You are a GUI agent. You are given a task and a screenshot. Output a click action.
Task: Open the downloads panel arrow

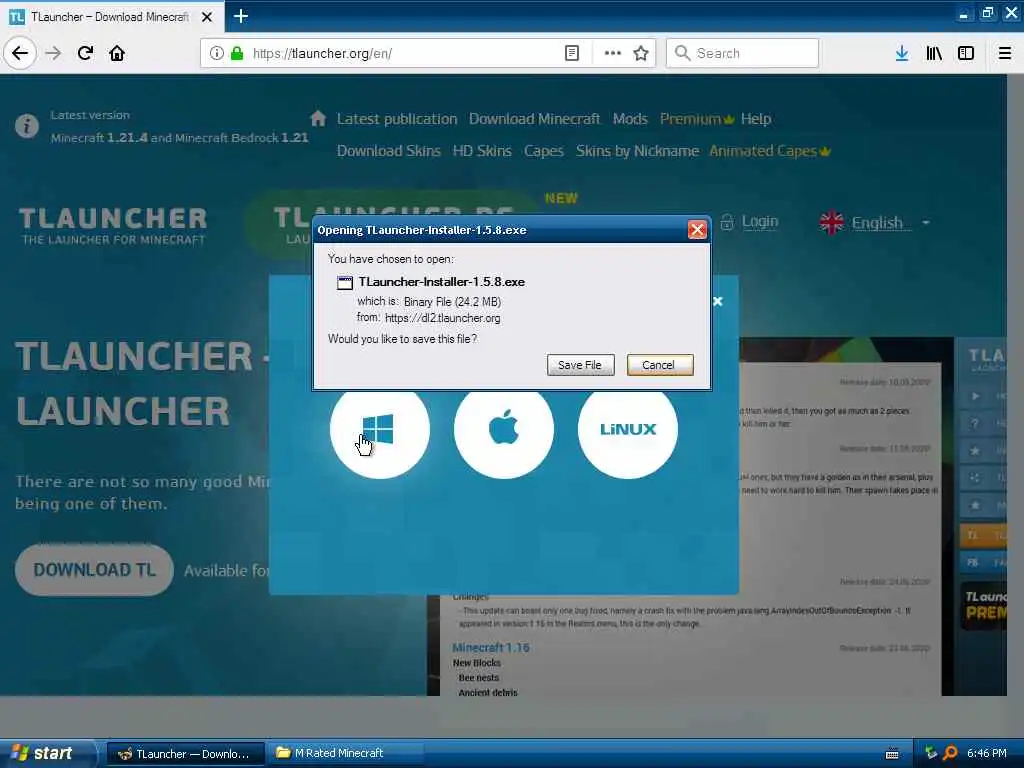(902, 54)
